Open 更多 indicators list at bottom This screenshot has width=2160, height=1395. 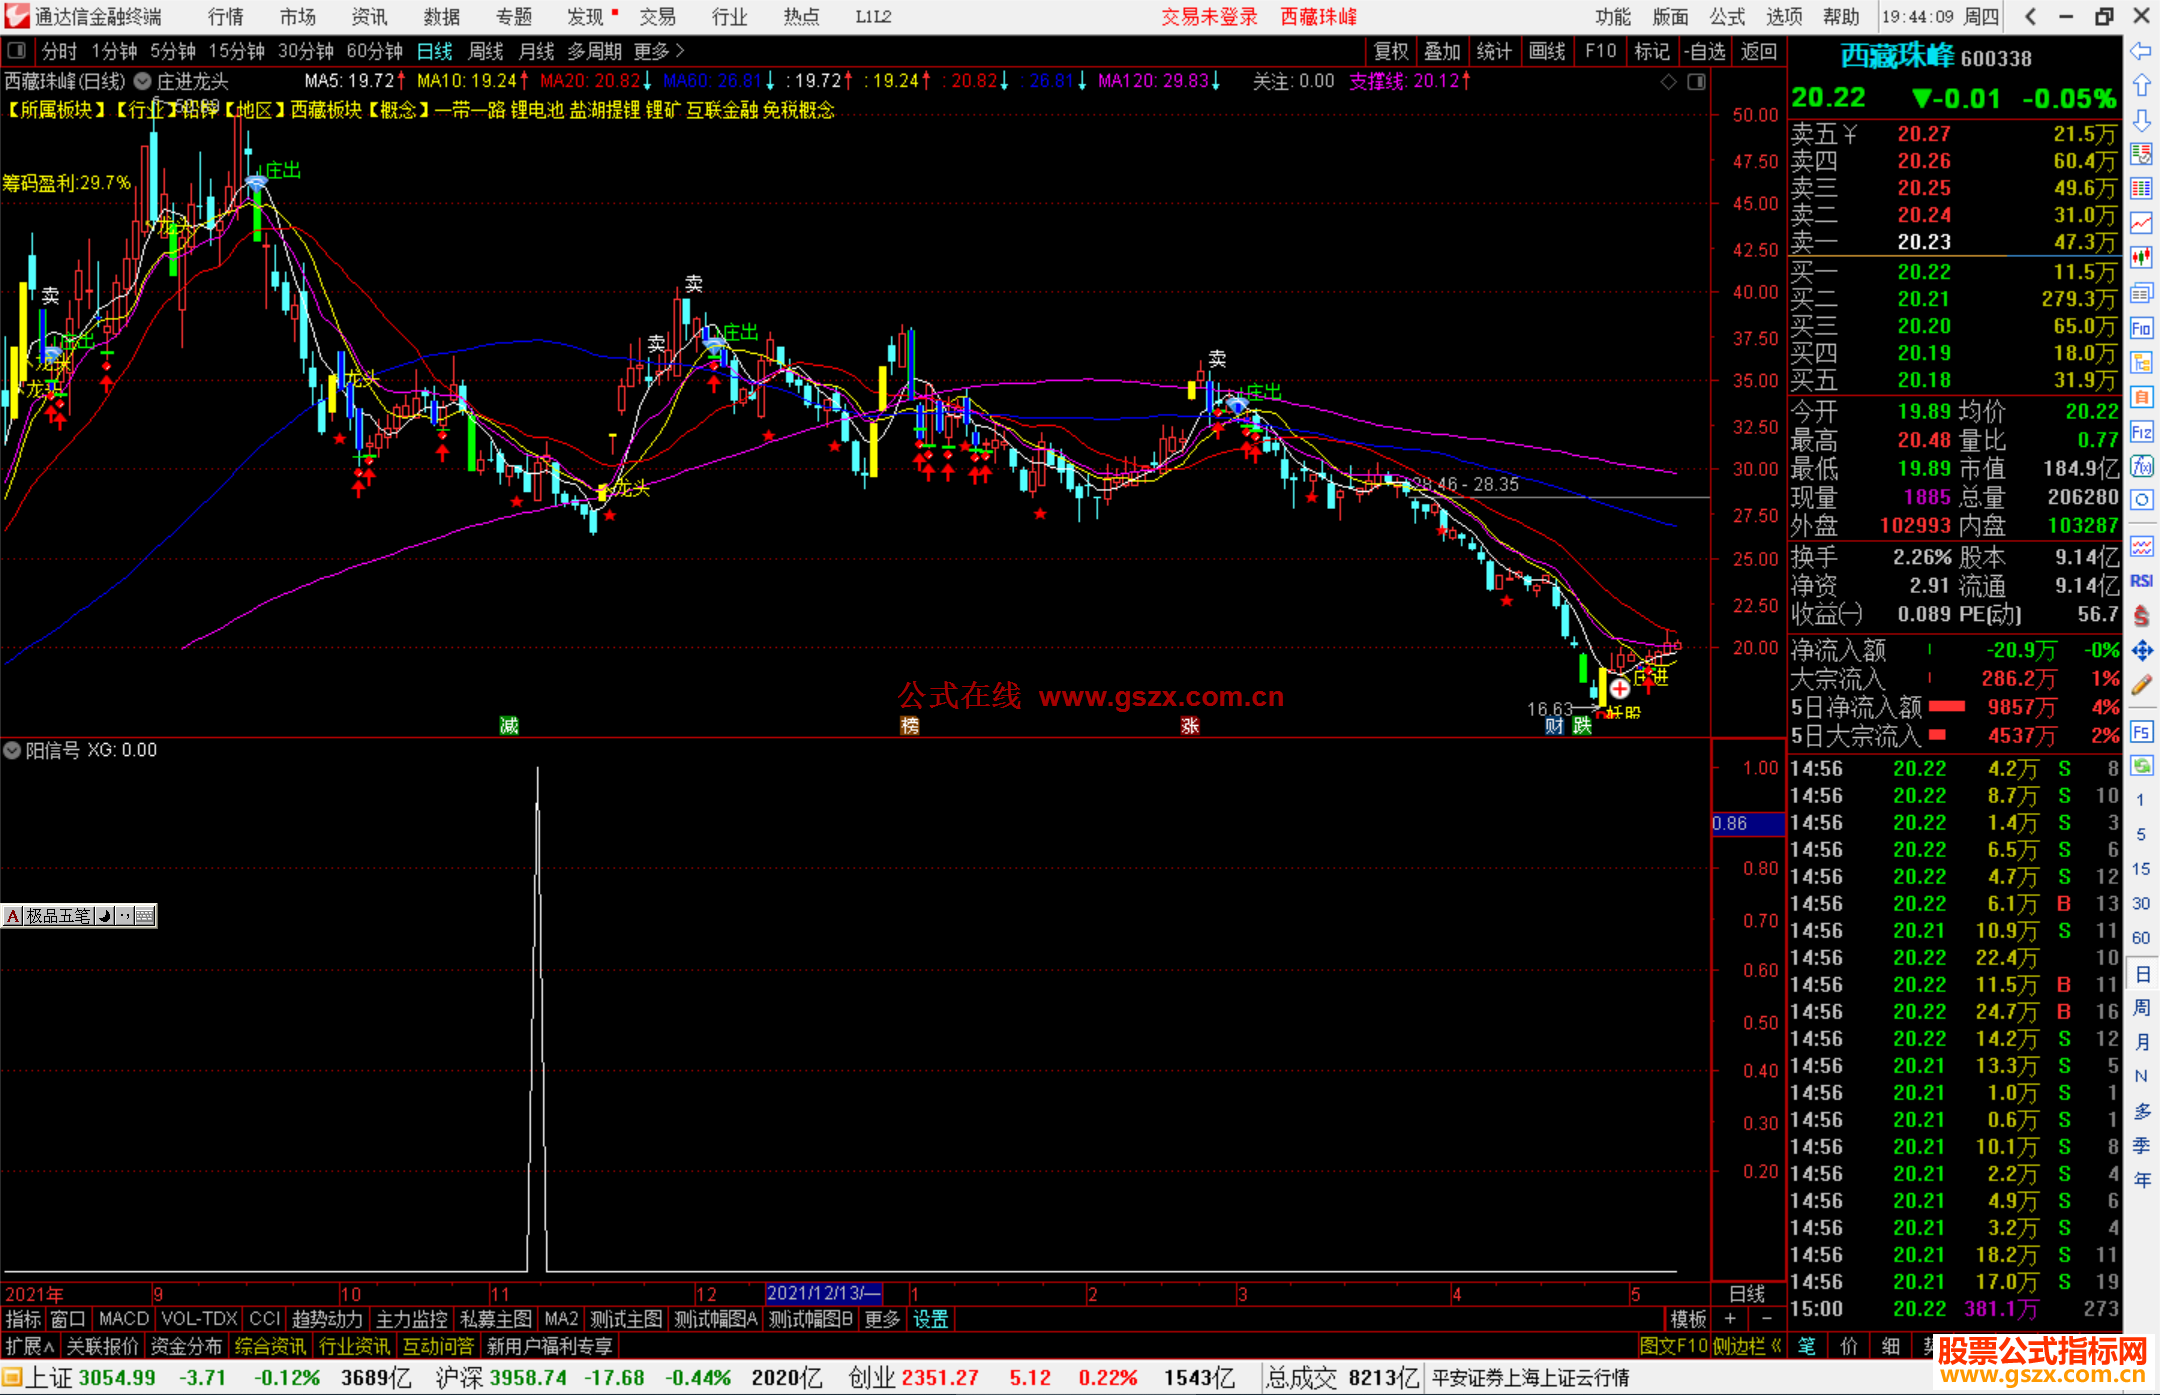(882, 1319)
